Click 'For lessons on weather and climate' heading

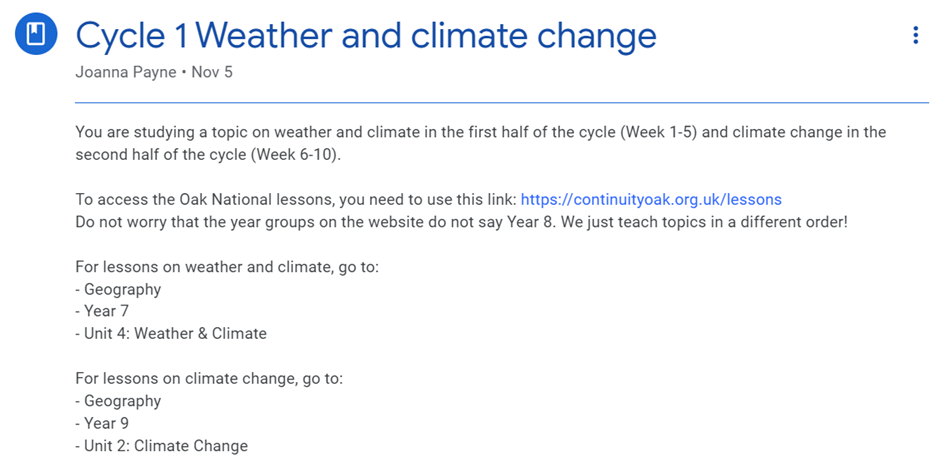click(227, 267)
